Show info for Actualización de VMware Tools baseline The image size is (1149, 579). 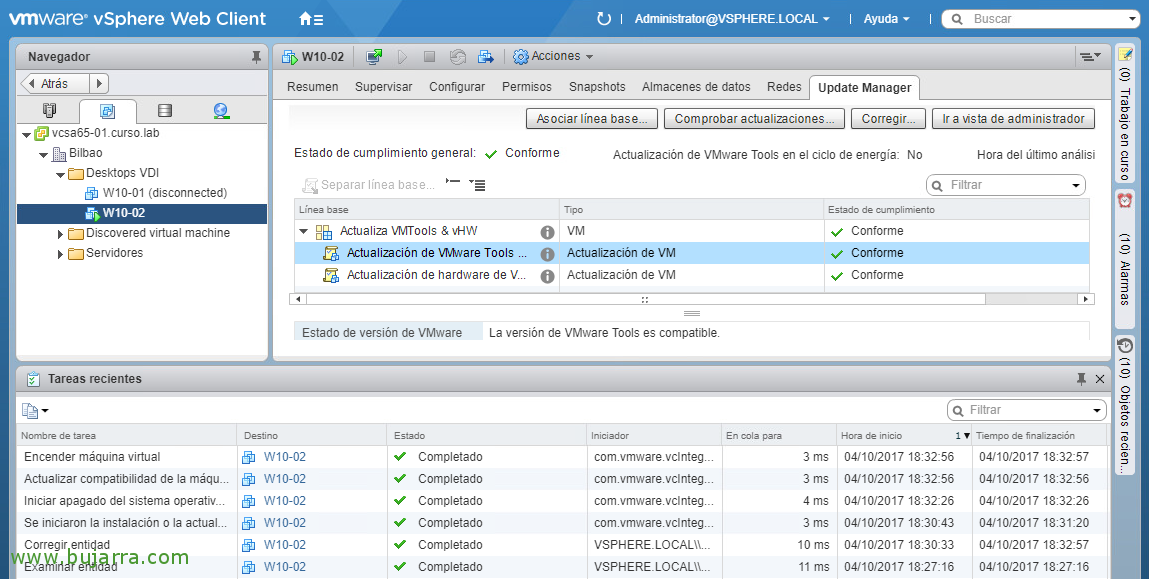click(x=547, y=254)
